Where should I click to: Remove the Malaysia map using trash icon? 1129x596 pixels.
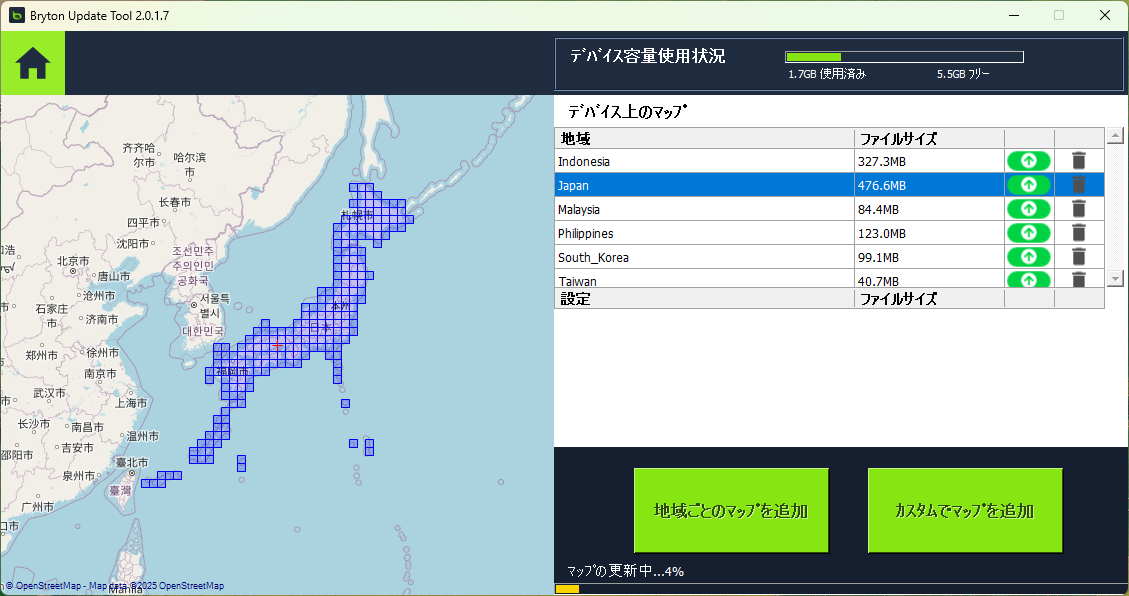click(1079, 209)
